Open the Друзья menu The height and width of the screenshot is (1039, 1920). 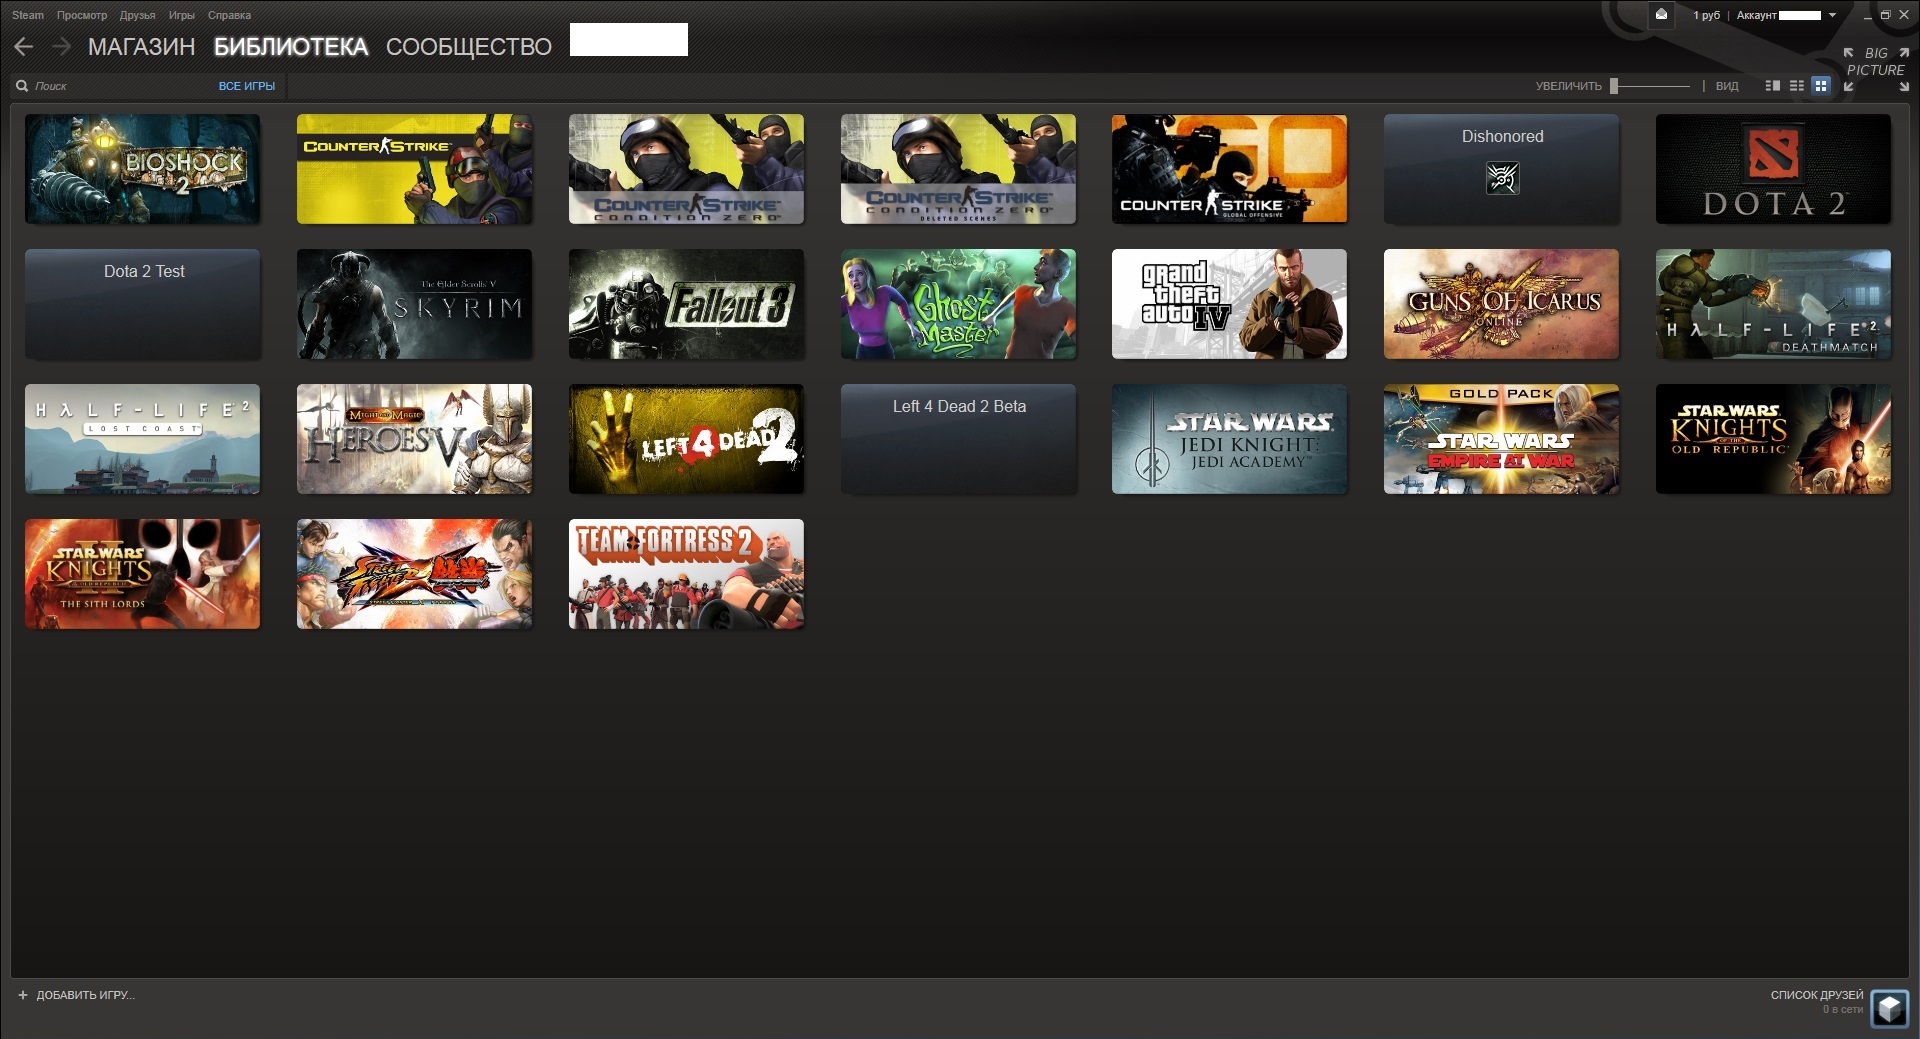pyautogui.click(x=137, y=15)
